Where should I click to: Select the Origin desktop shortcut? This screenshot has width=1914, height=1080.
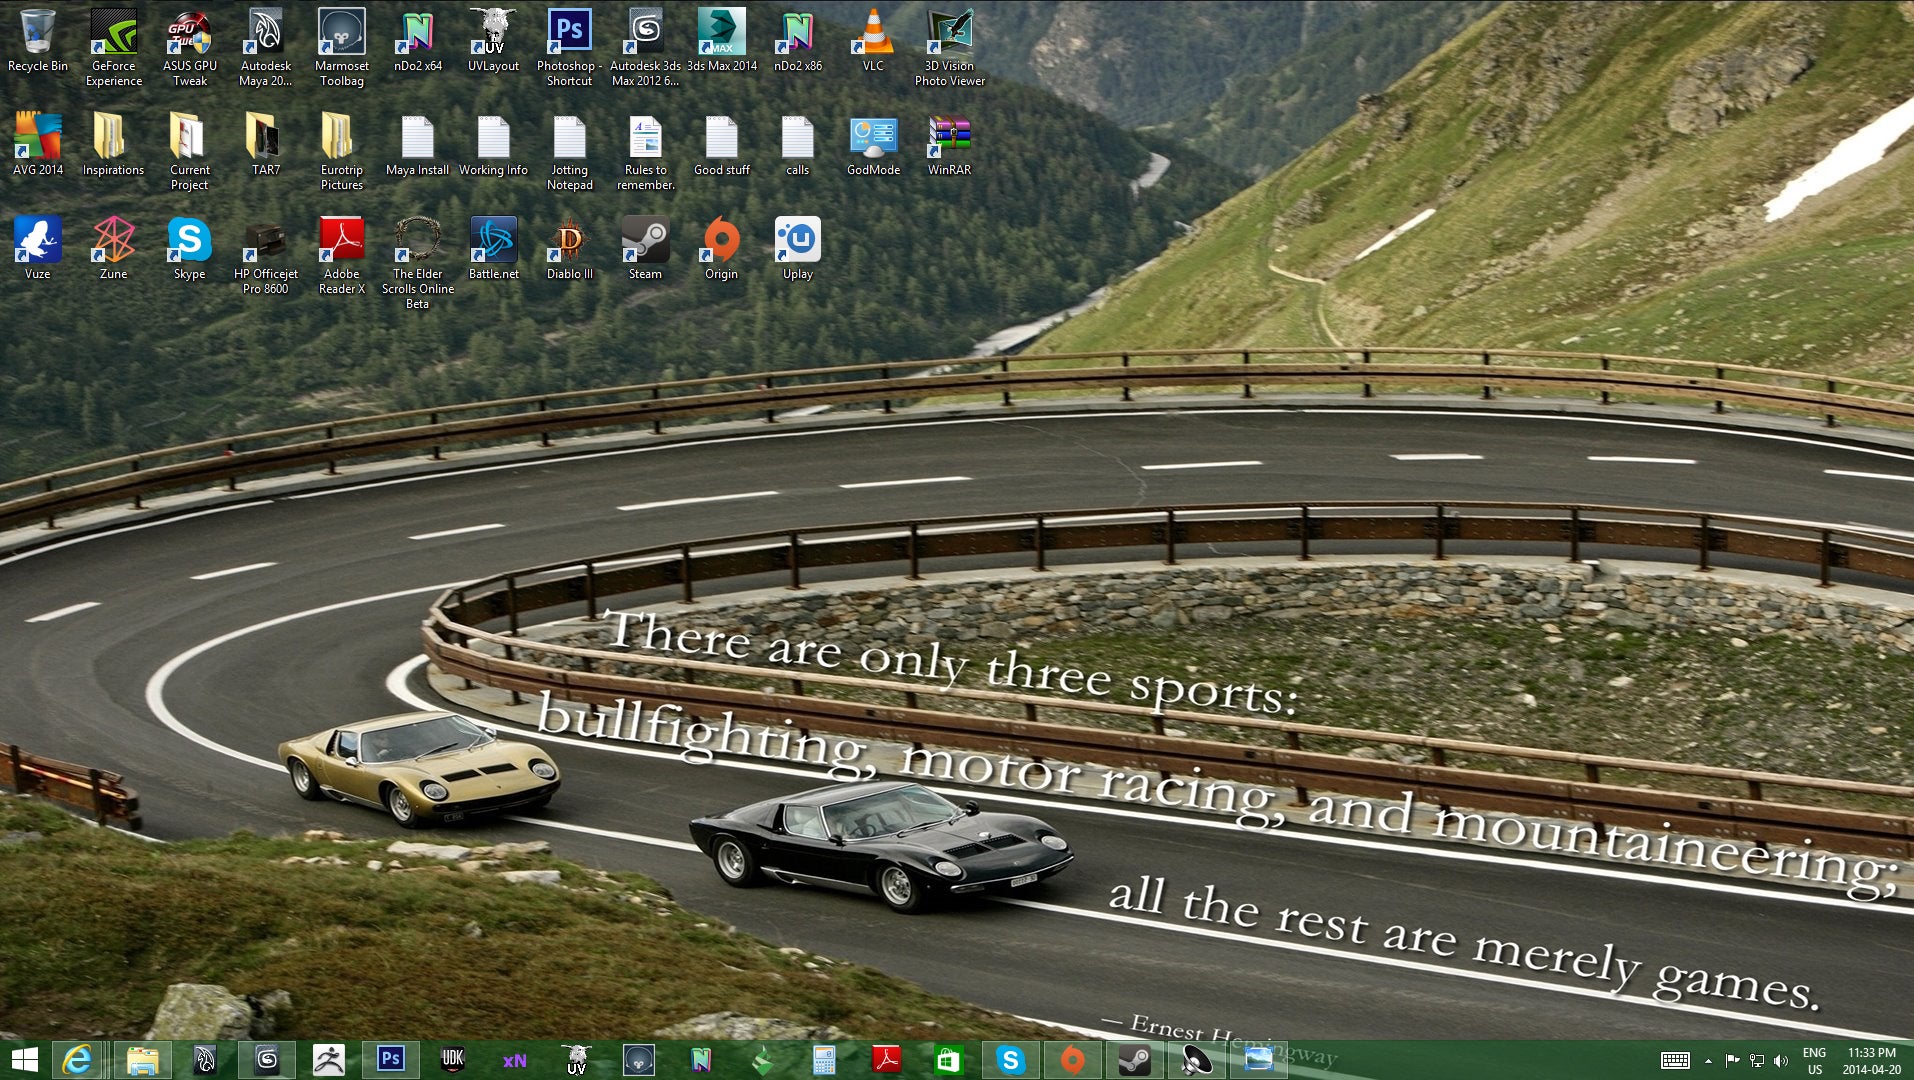click(x=722, y=248)
